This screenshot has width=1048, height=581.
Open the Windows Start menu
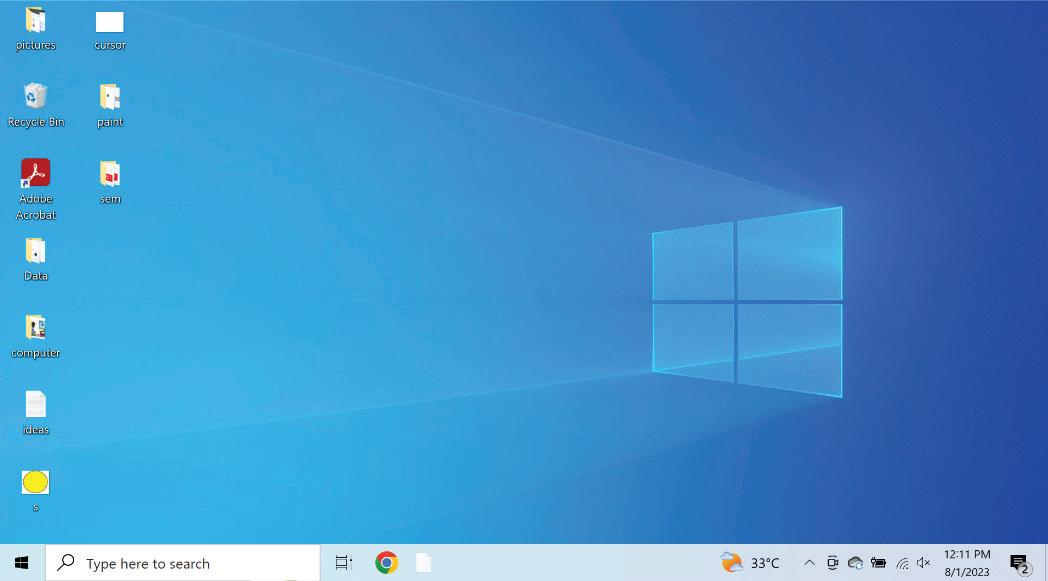pyautogui.click(x=21, y=563)
